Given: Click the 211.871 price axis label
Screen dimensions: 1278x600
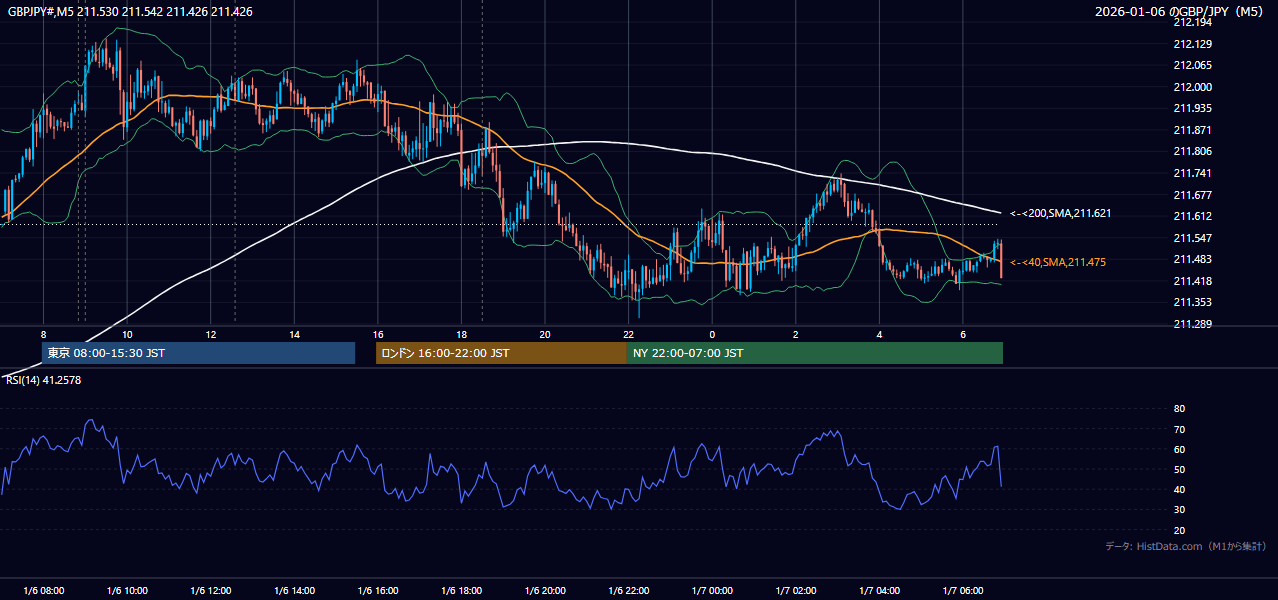Looking at the screenshot, I should [1192, 130].
